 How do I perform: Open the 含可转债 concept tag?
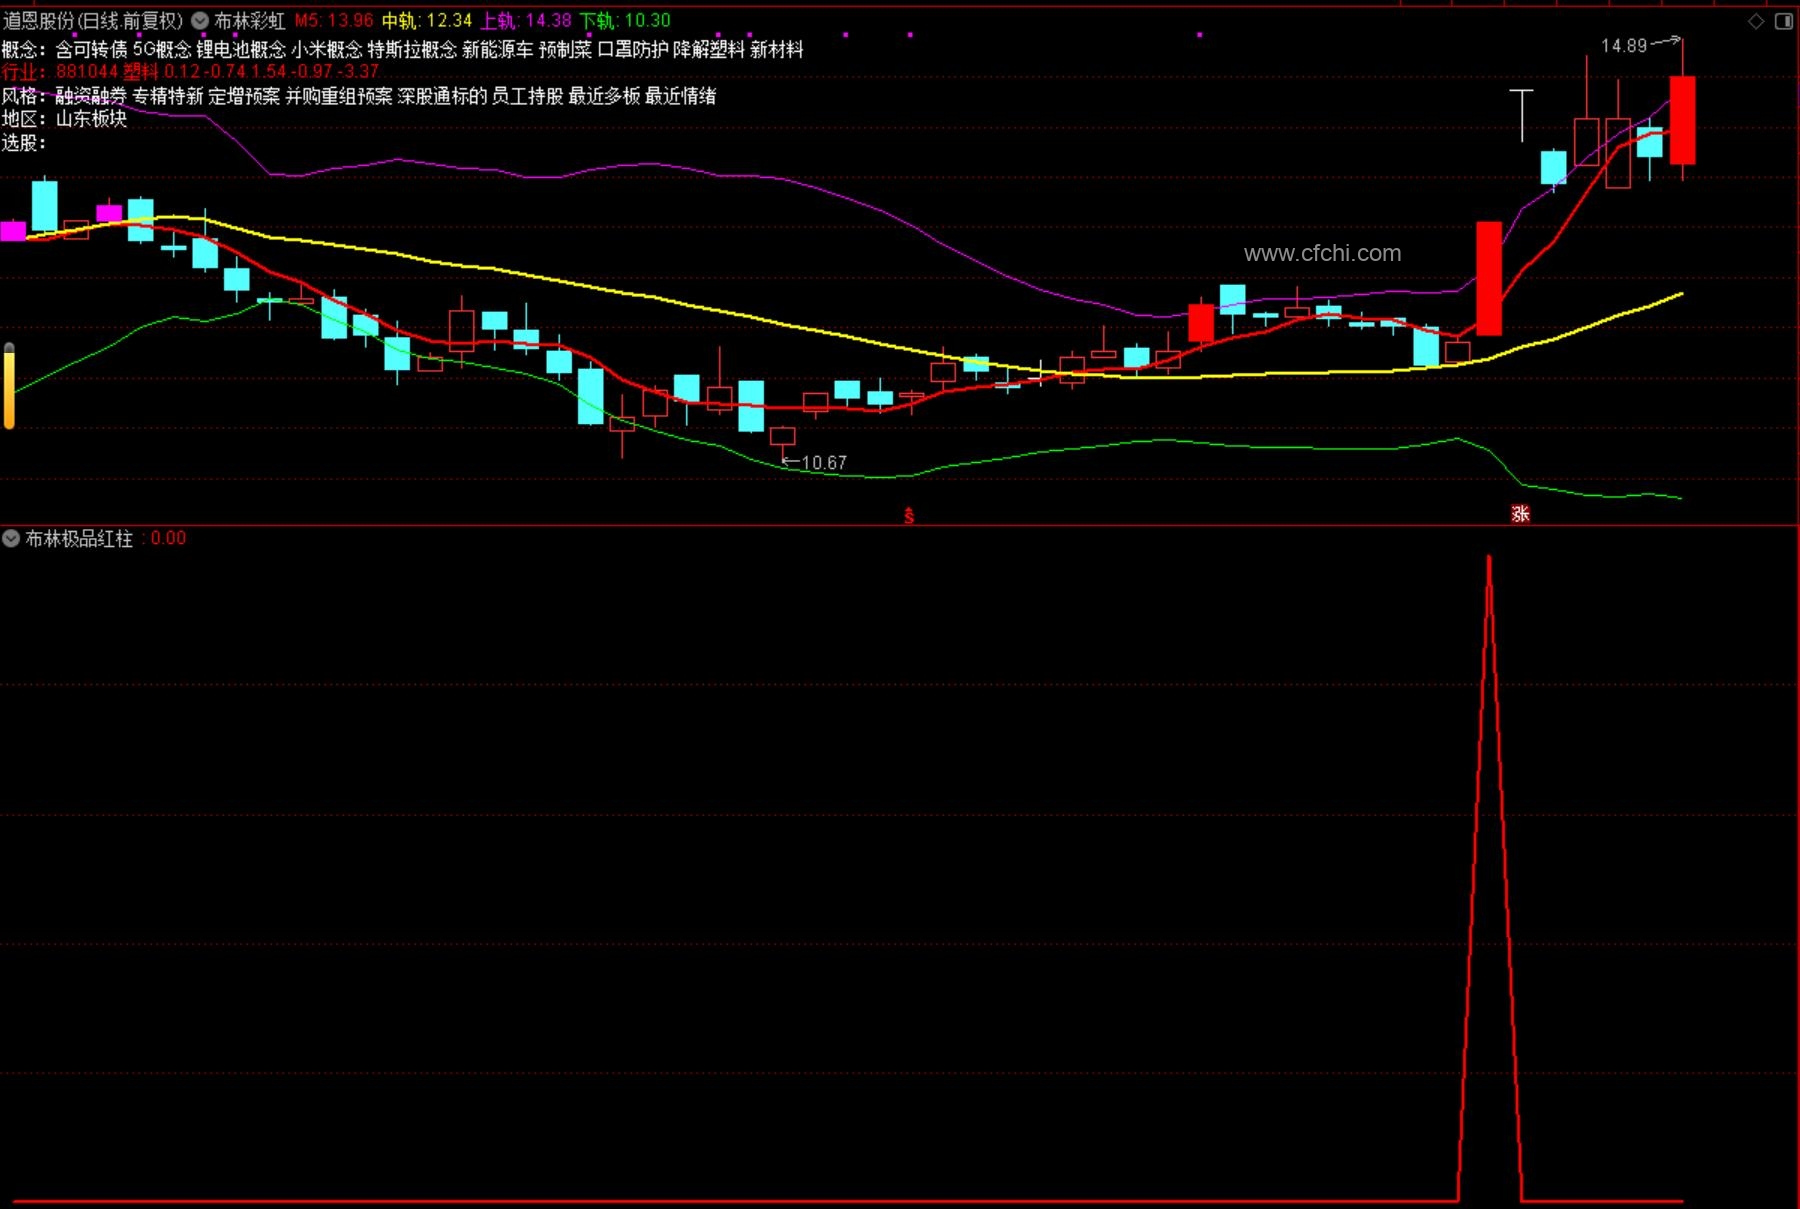[x=91, y=50]
